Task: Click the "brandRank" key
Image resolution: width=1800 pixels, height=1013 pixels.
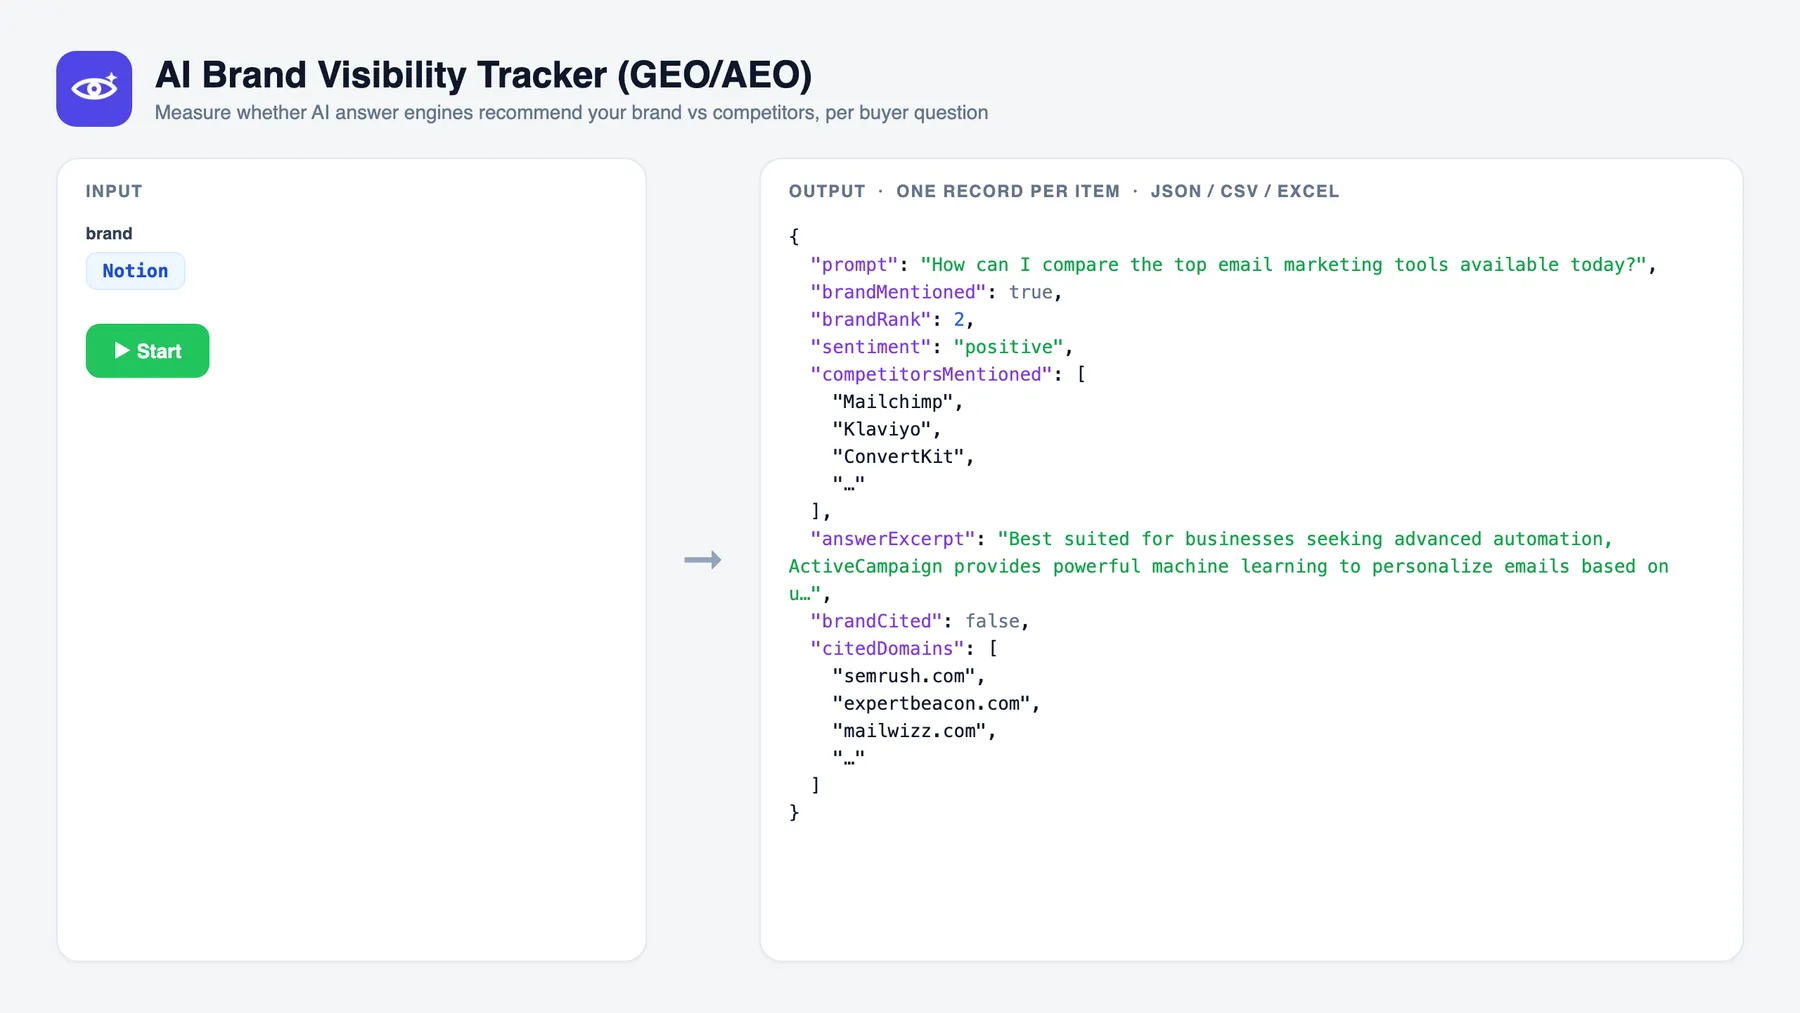Action: pos(871,320)
